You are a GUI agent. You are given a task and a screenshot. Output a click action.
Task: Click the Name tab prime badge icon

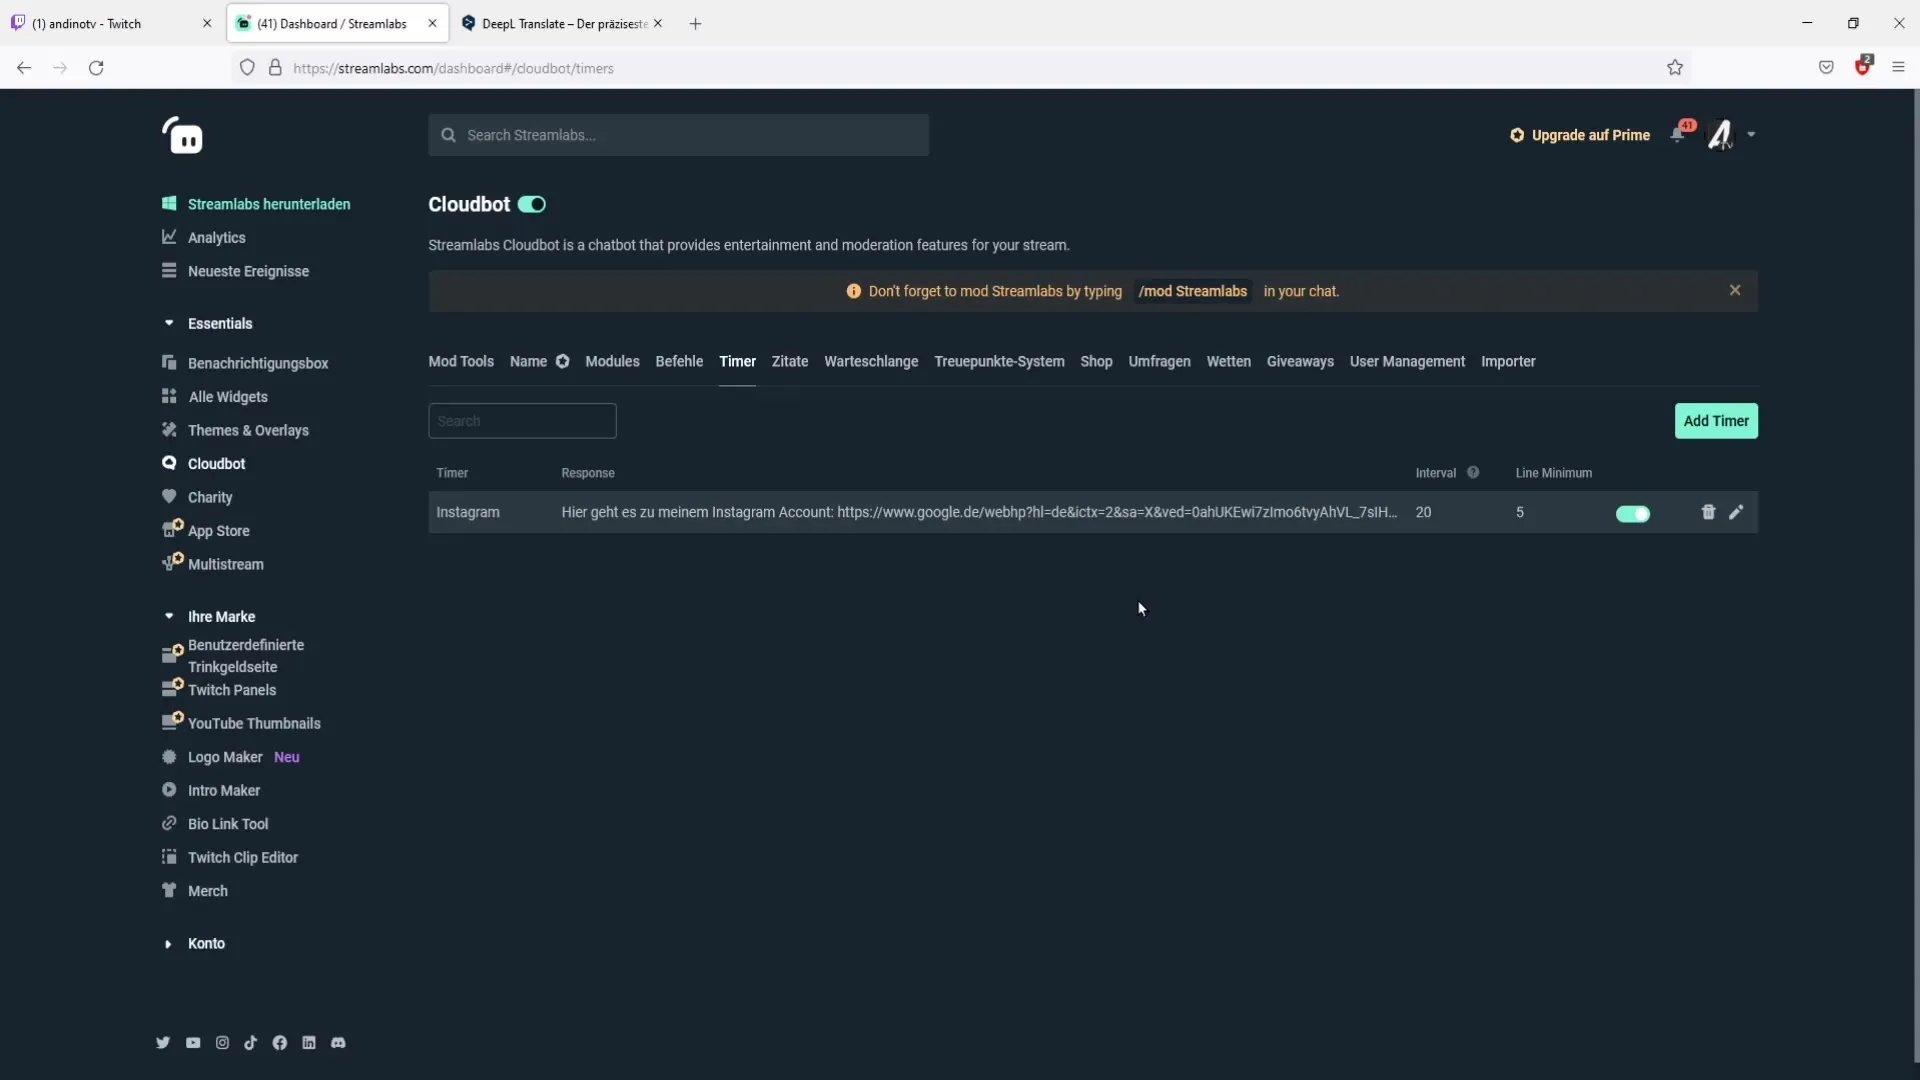563,362
